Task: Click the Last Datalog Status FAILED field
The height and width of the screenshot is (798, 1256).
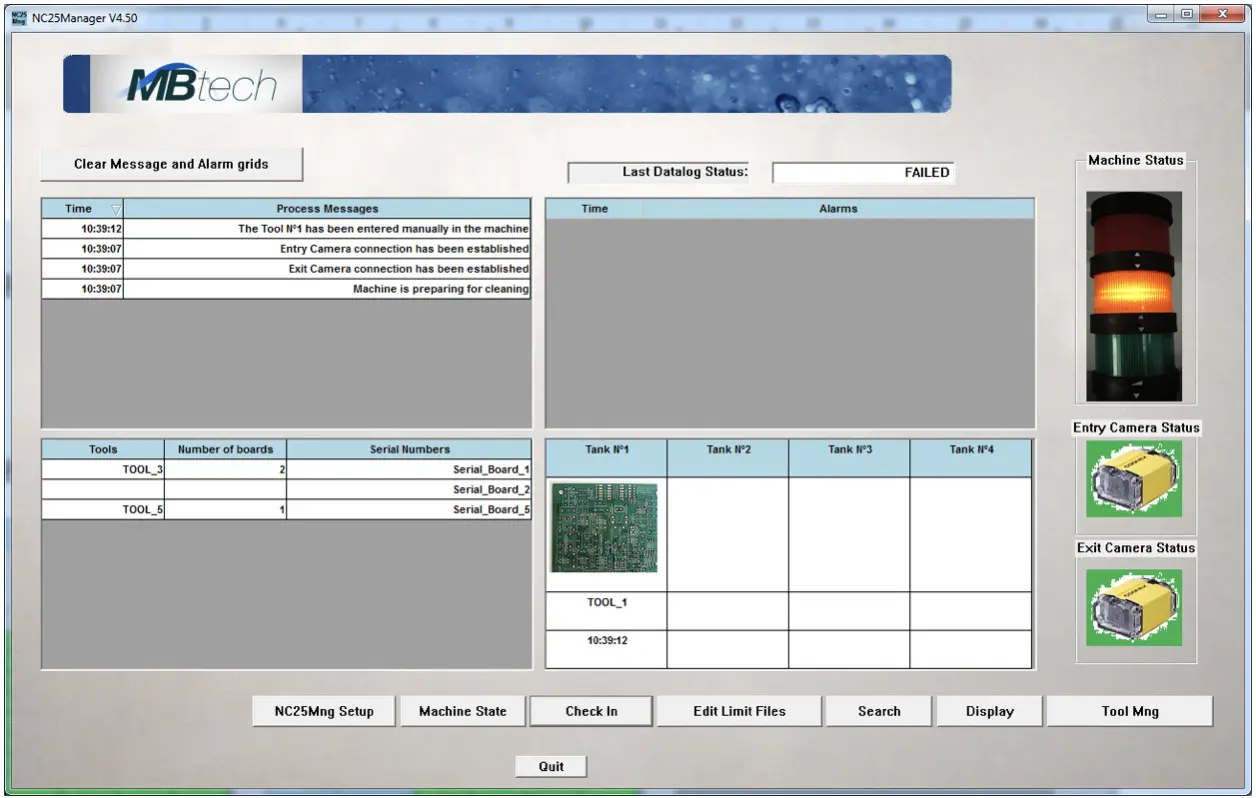Action: (862, 173)
